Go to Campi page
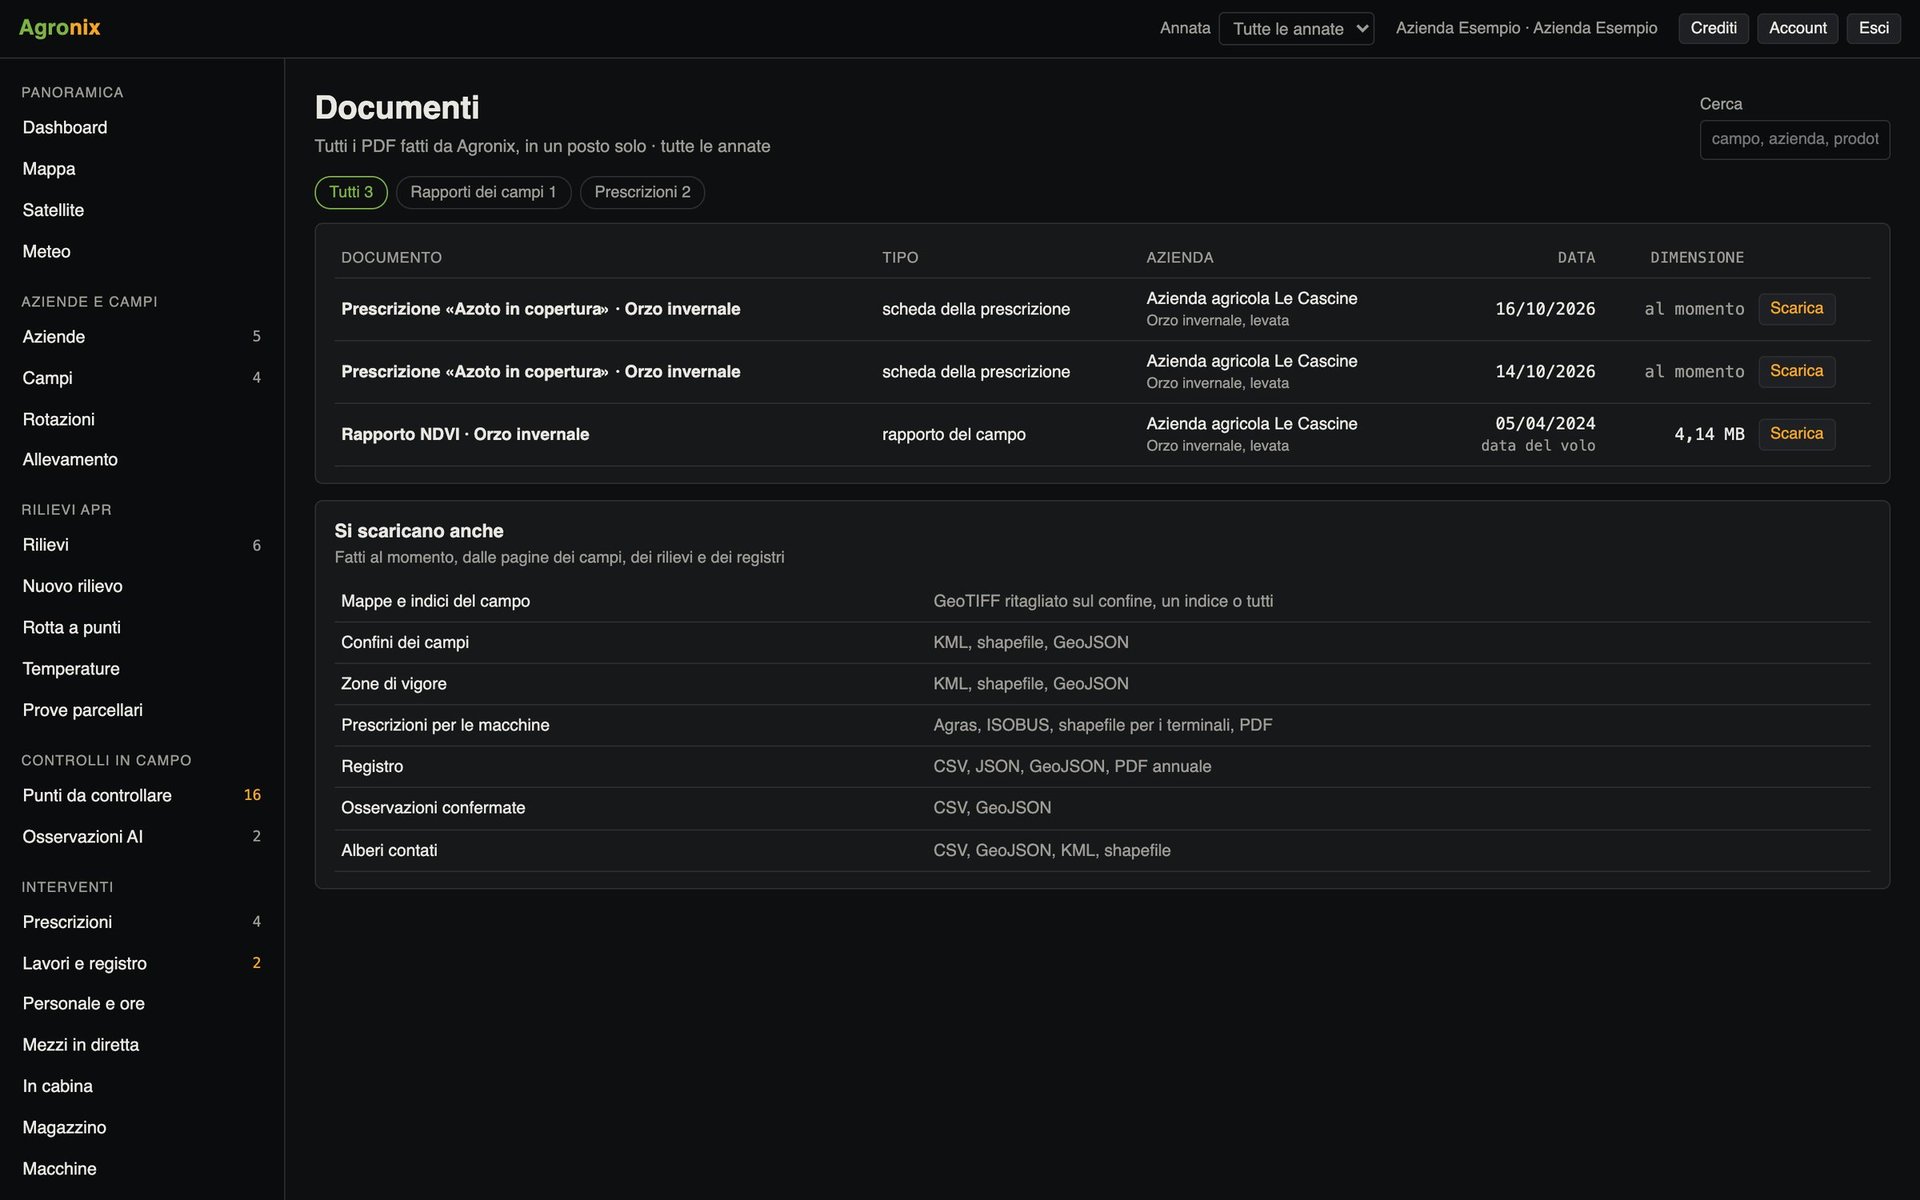Image resolution: width=1920 pixels, height=1200 pixels. point(142,378)
